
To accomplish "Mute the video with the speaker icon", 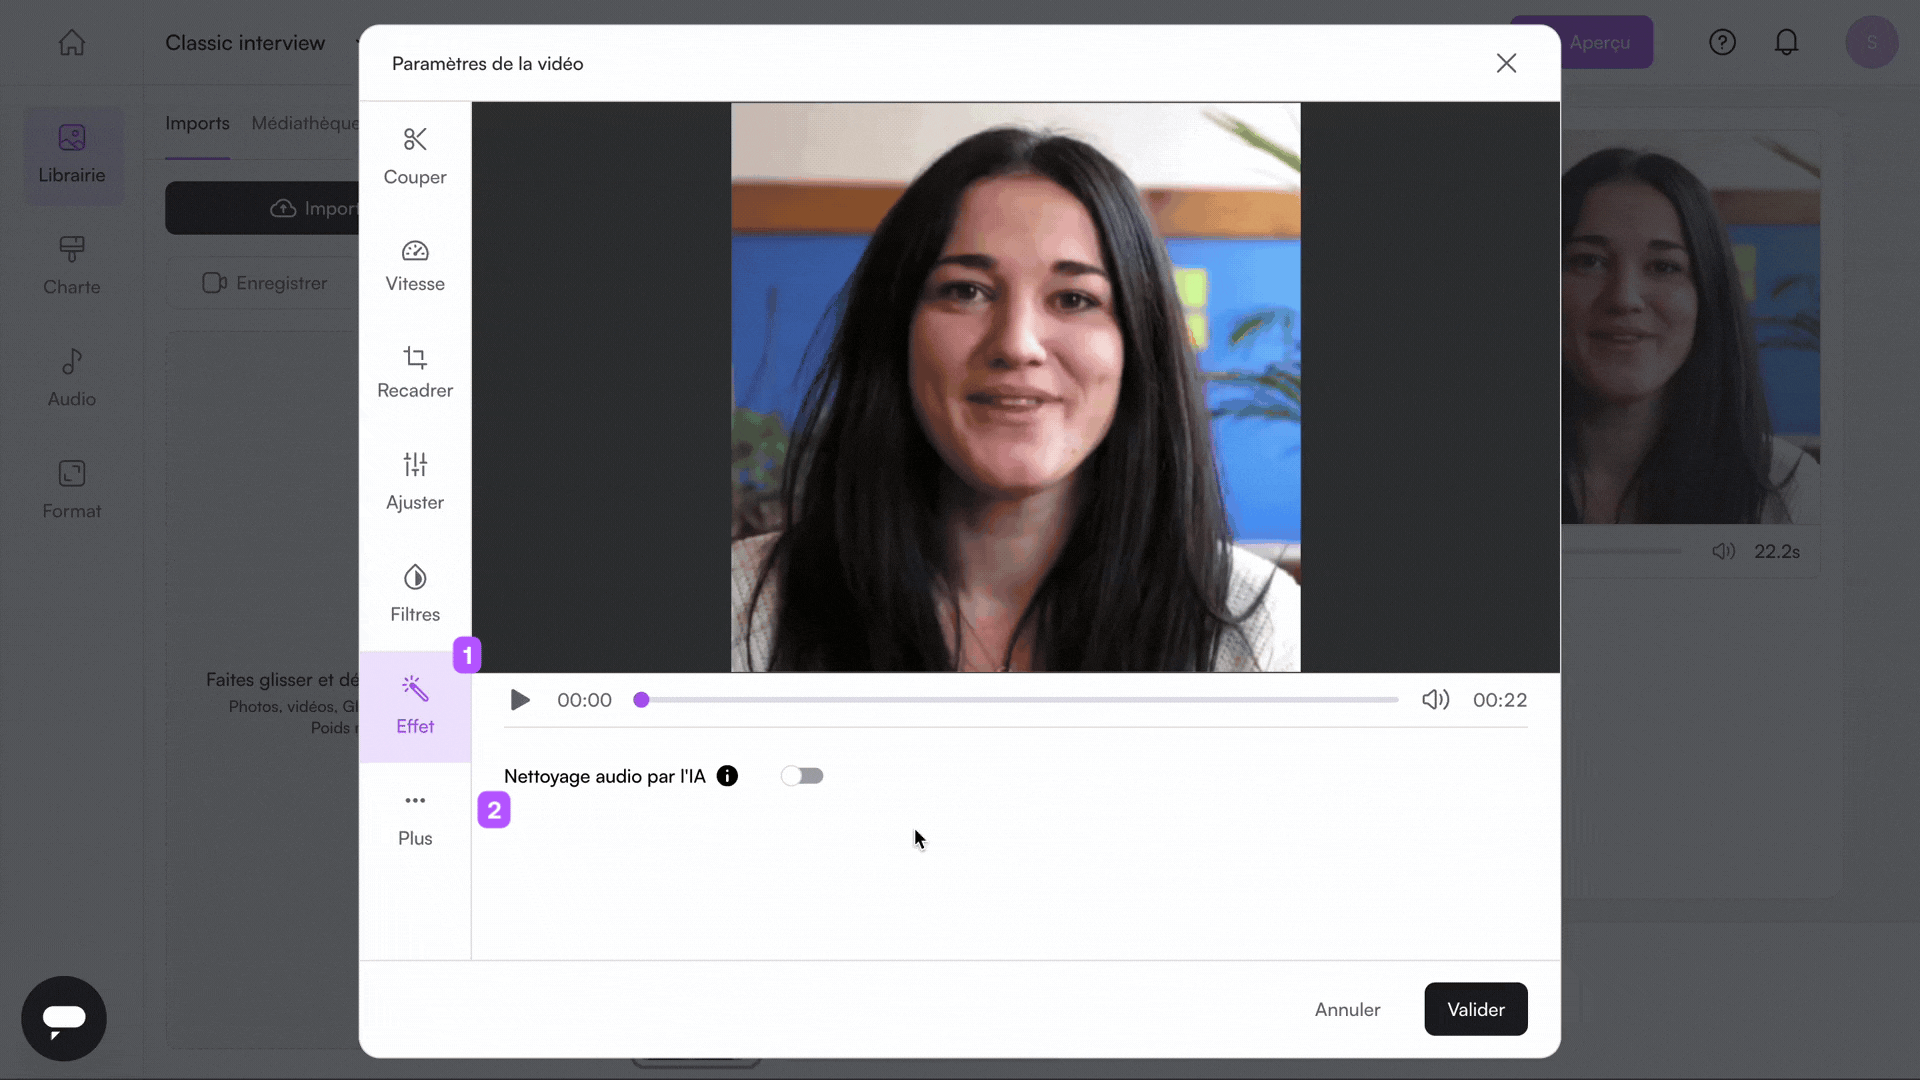I will click(1435, 700).
